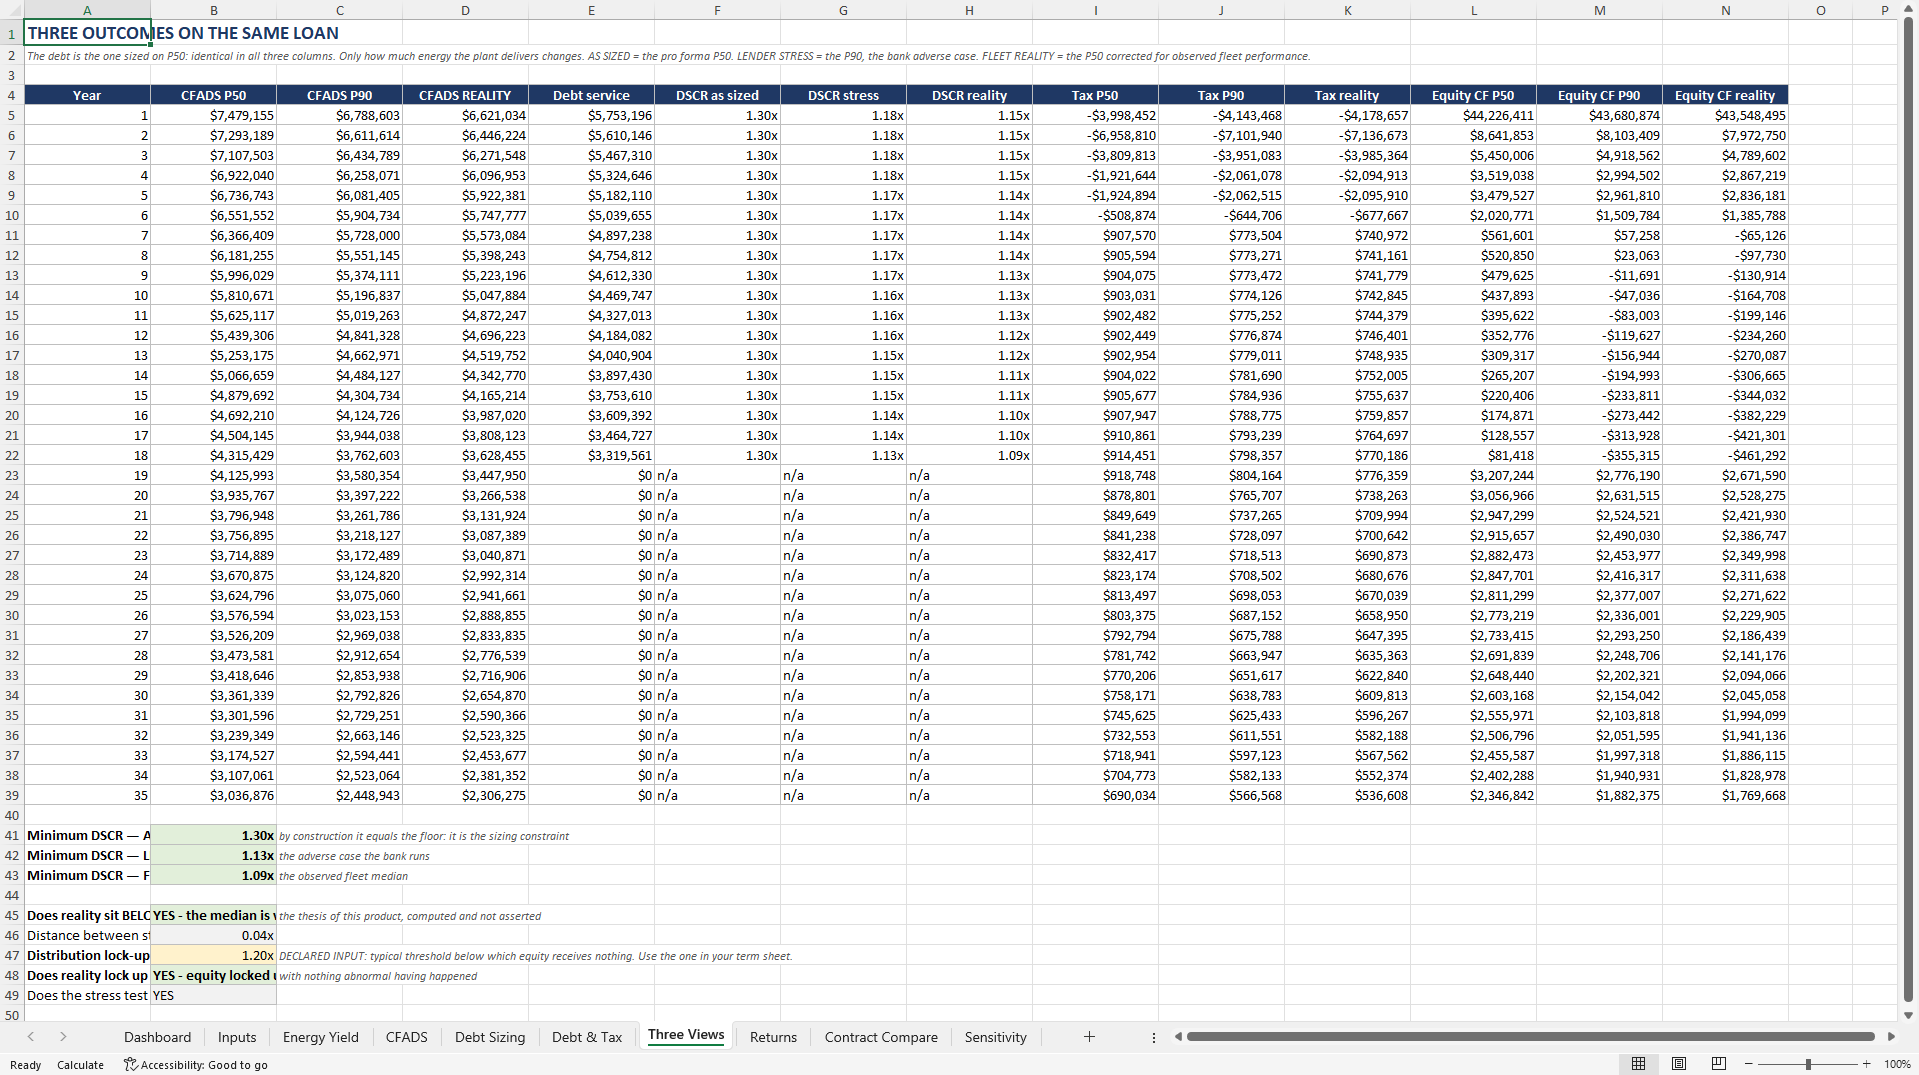This screenshot has width=1919, height=1075.
Task: Click the vertical scrollbar thumb
Action: (1908, 510)
